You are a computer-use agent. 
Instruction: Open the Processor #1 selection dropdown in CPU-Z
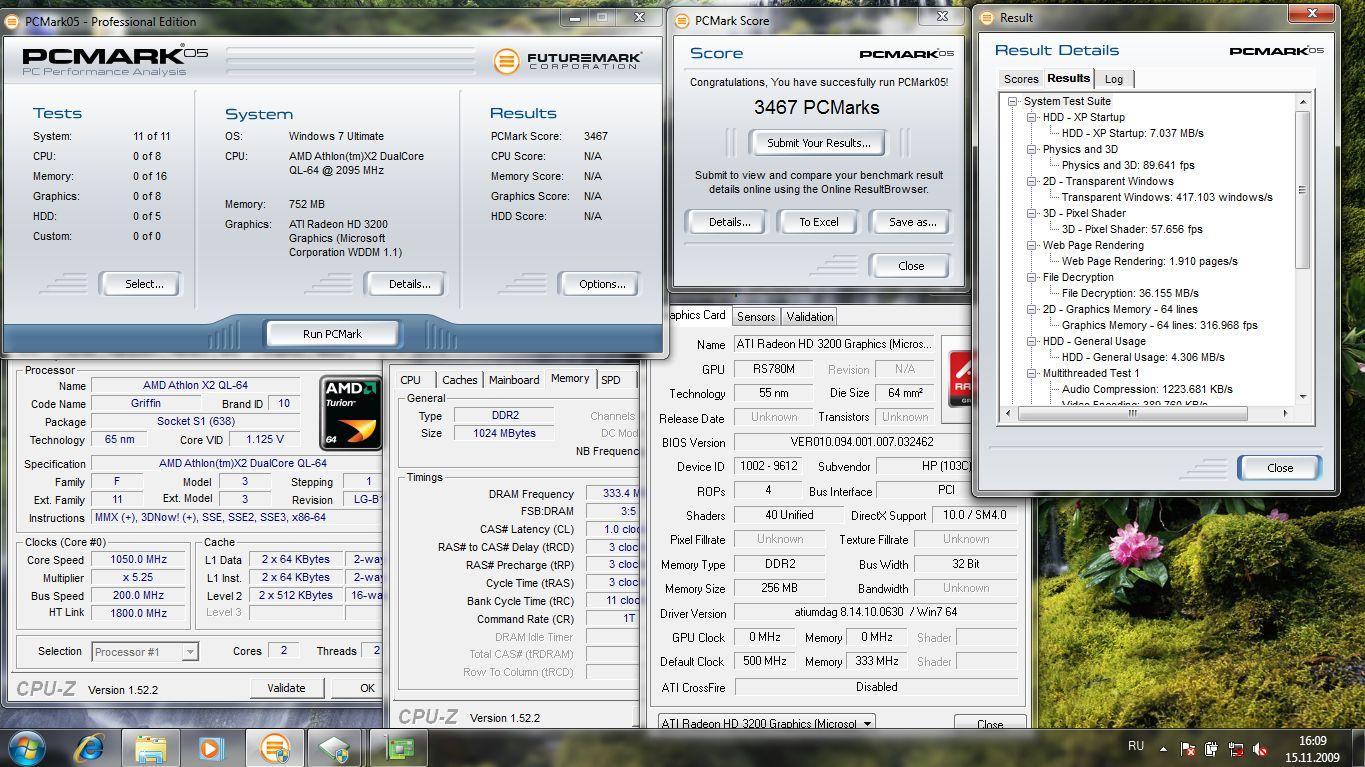pos(145,651)
